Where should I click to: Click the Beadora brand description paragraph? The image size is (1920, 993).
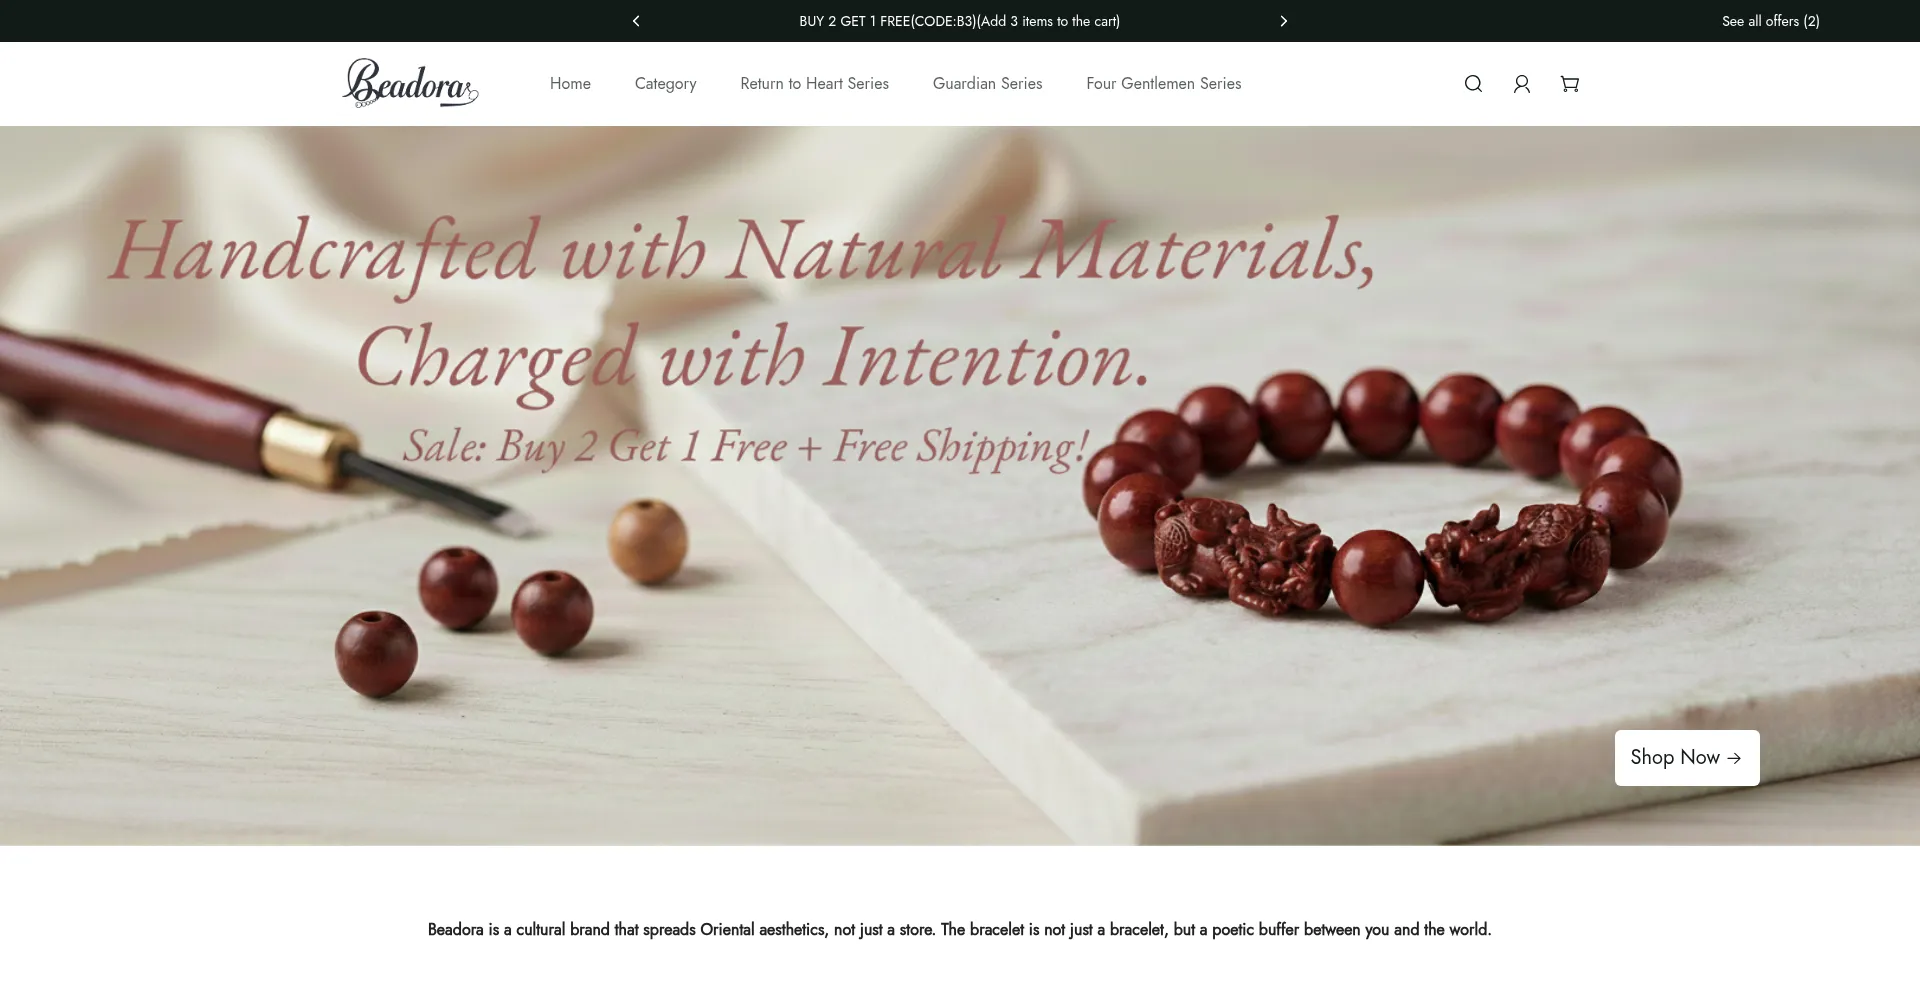[x=959, y=930]
